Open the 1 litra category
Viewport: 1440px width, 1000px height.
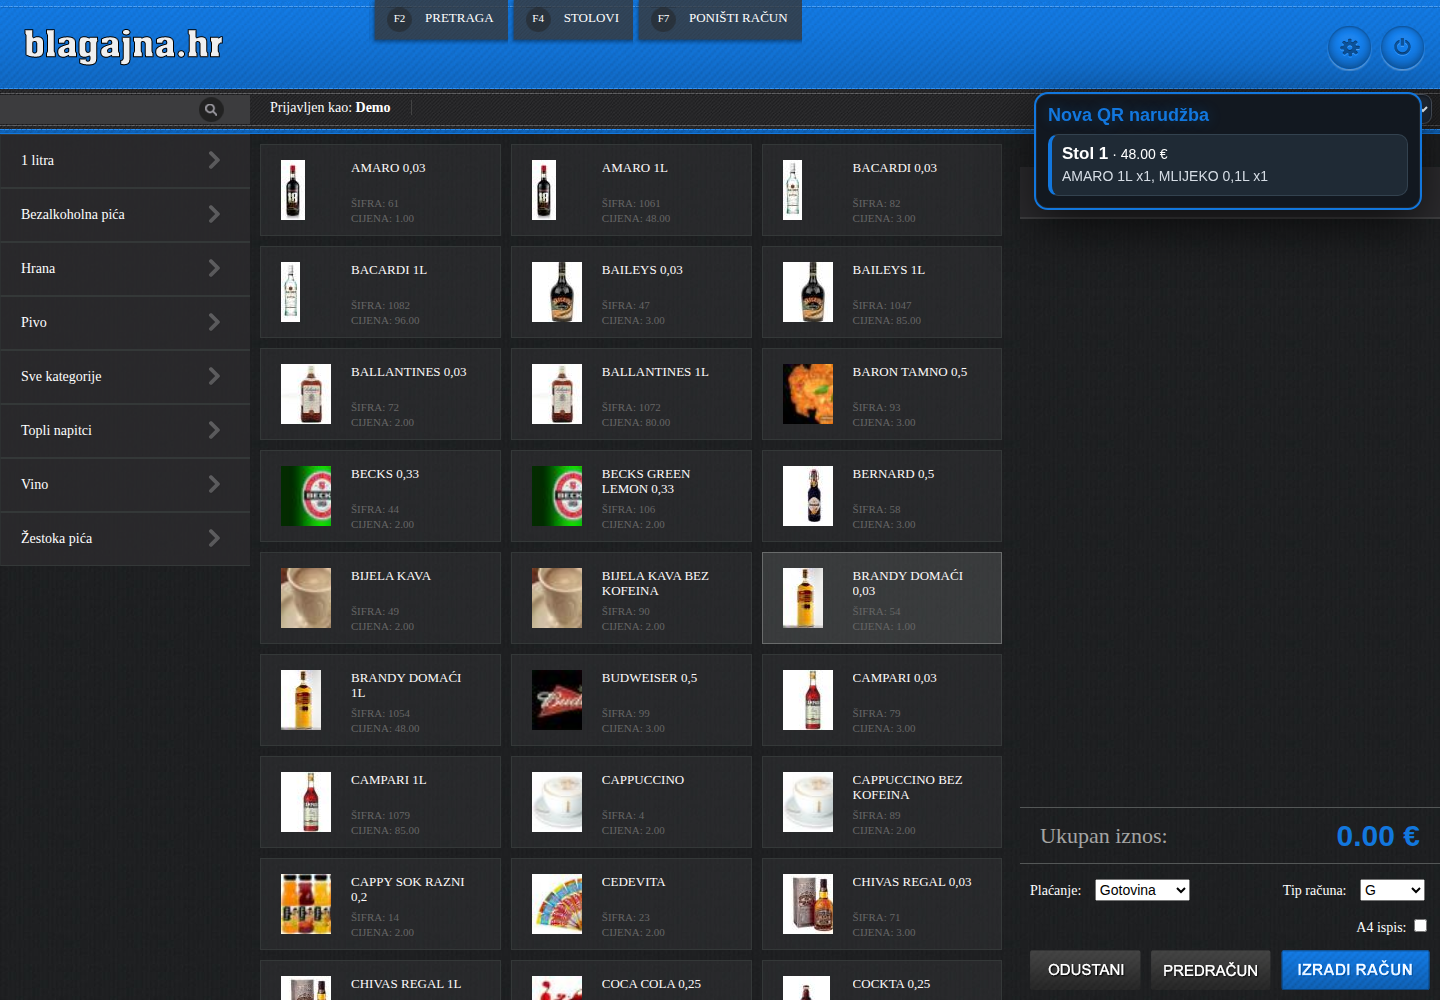125,161
